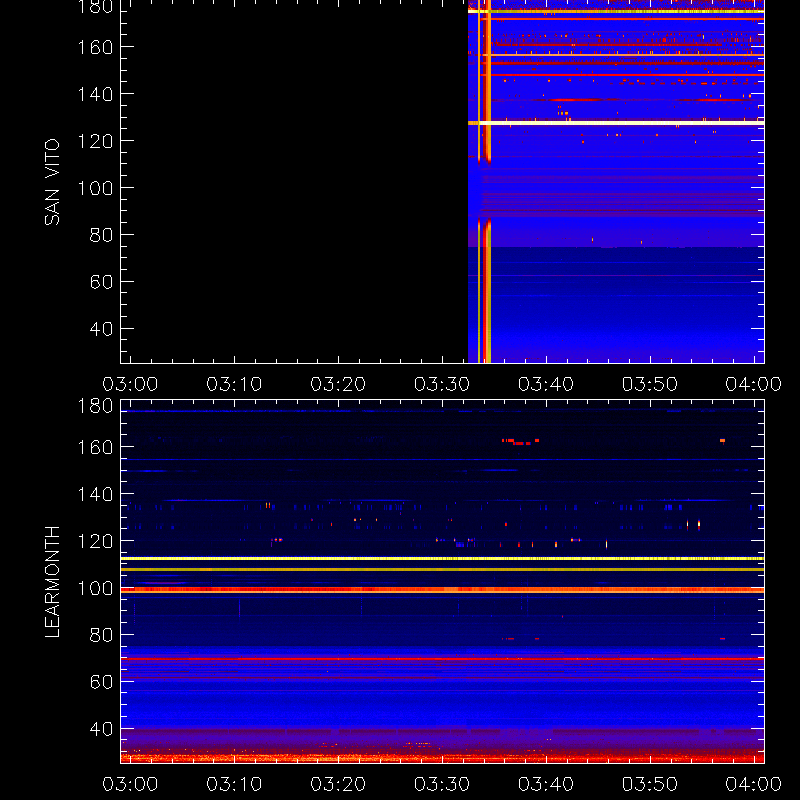The height and width of the screenshot is (800, 800).
Task: Click 03:30 time label below LEARMONTH plot
Action: click(x=442, y=784)
